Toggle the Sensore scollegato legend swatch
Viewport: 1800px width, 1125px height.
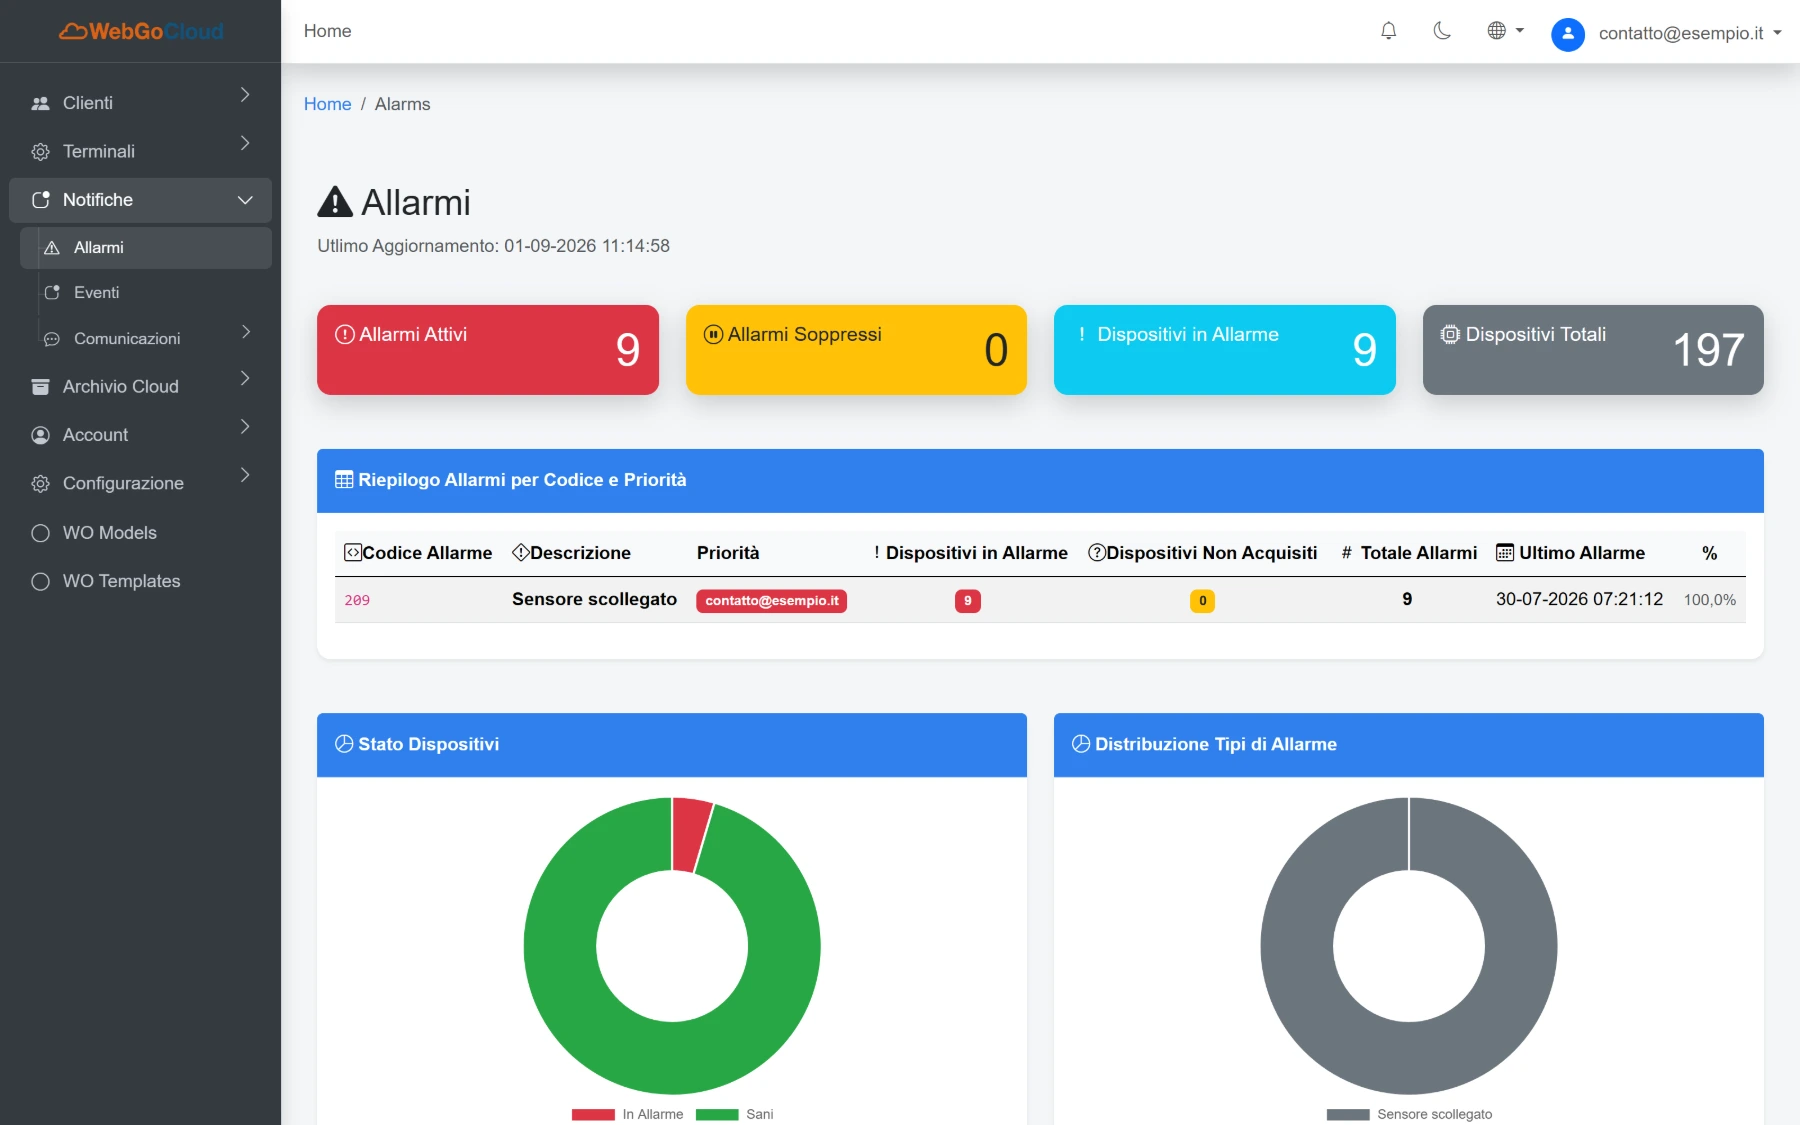1348,1114
